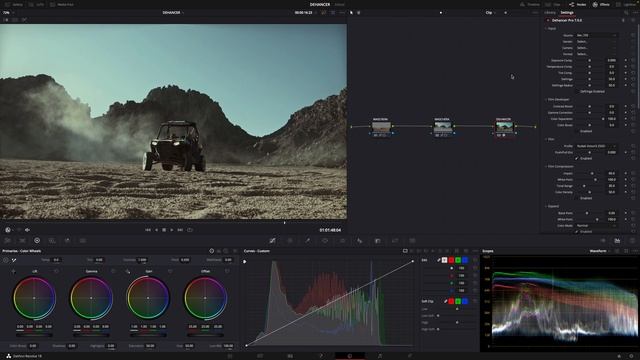Switch to the Settings tab

[x=567, y=13]
